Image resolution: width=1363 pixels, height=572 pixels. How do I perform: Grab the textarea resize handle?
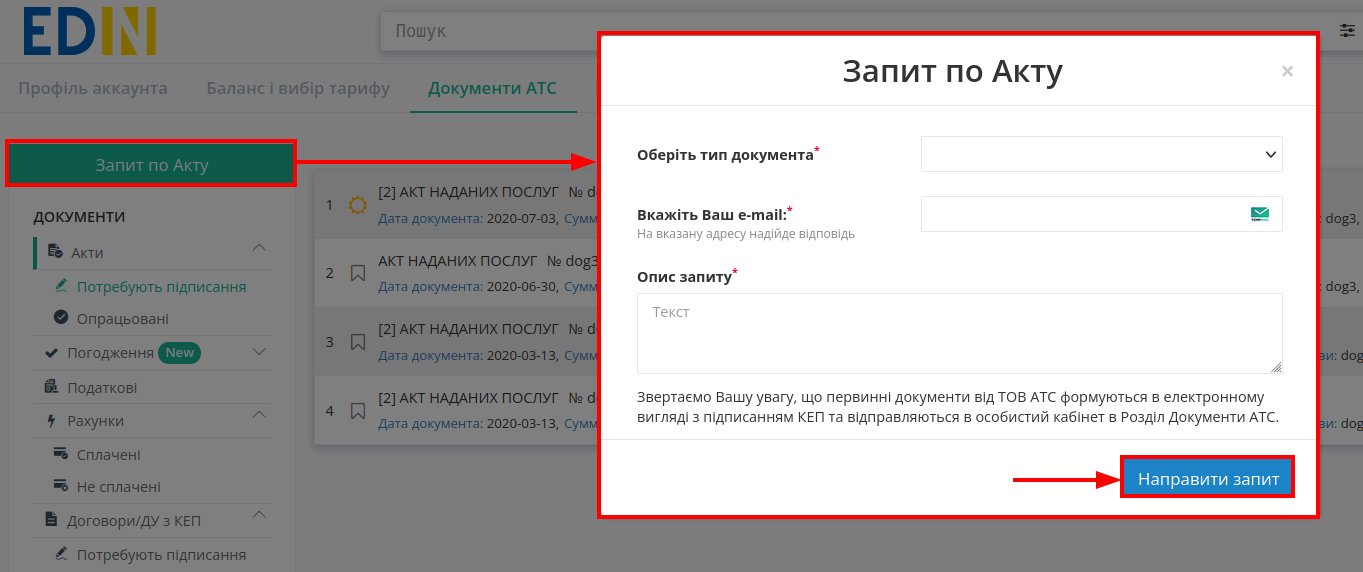[x=1277, y=368]
